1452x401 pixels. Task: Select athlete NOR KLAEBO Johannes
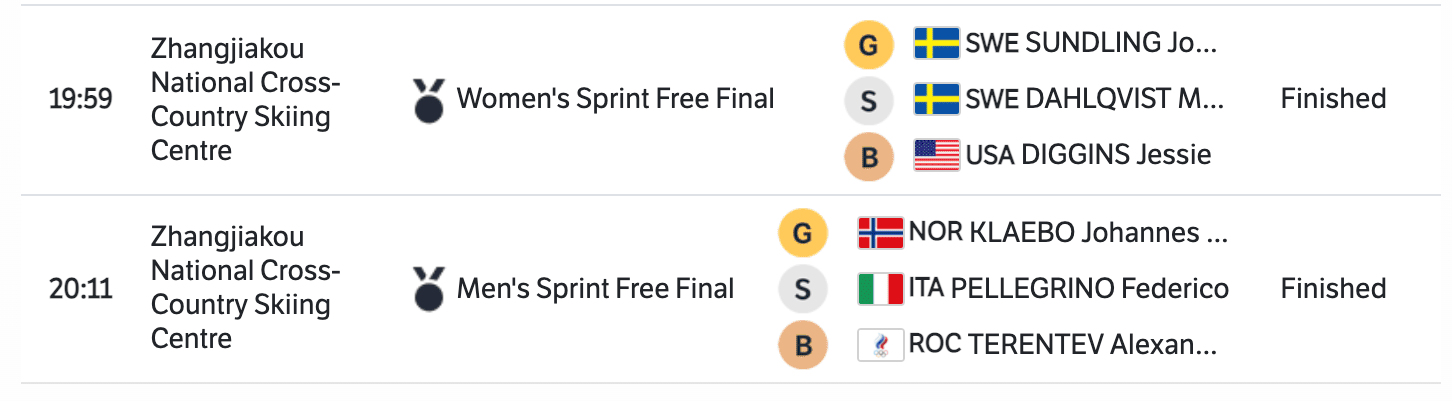(1067, 234)
